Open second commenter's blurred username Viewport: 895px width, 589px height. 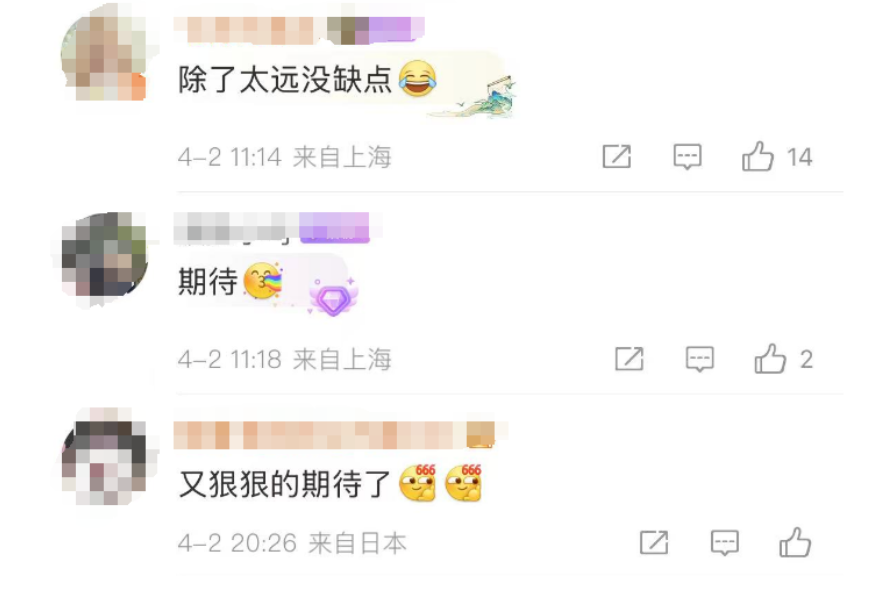click(236, 227)
